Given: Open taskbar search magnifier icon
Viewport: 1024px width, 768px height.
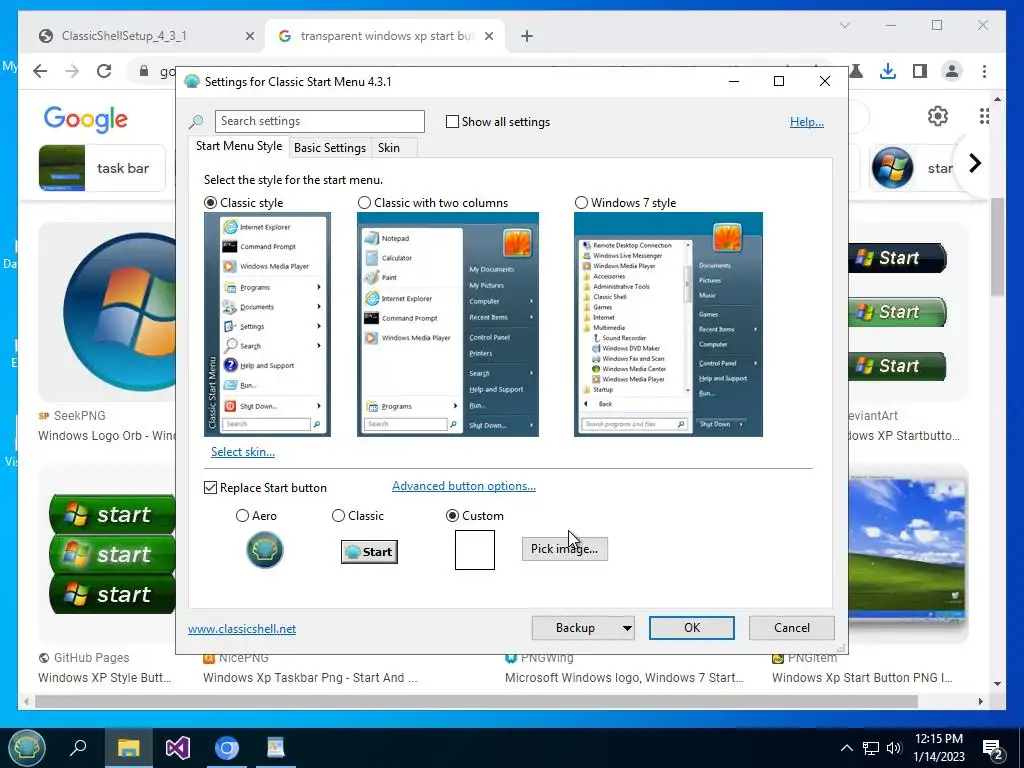Looking at the screenshot, I should pyautogui.click(x=78, y=747).
